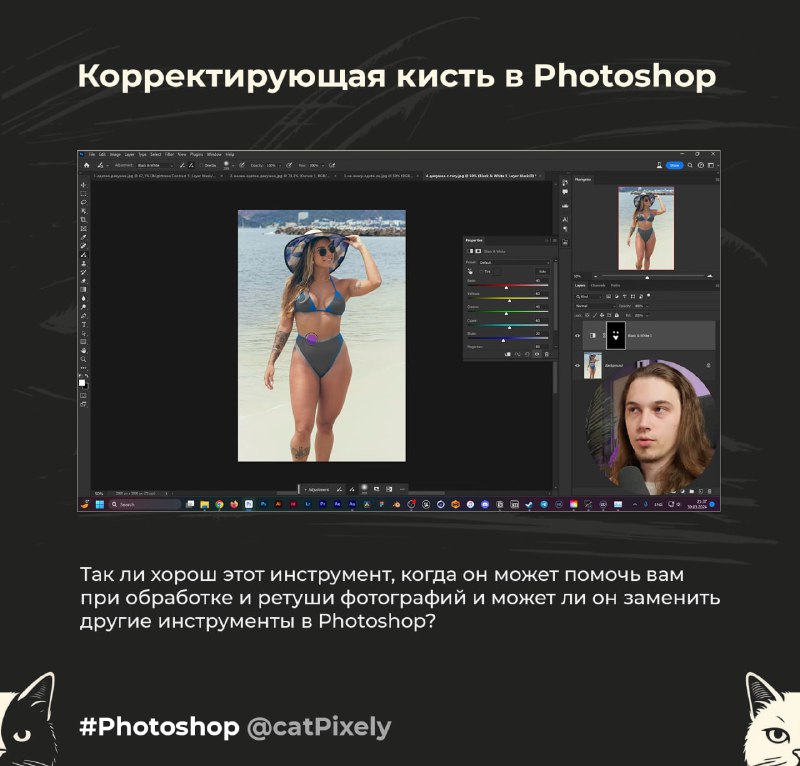Select the Crop tool
Viewport: 800px width, 766px height.
click(83, 219)
